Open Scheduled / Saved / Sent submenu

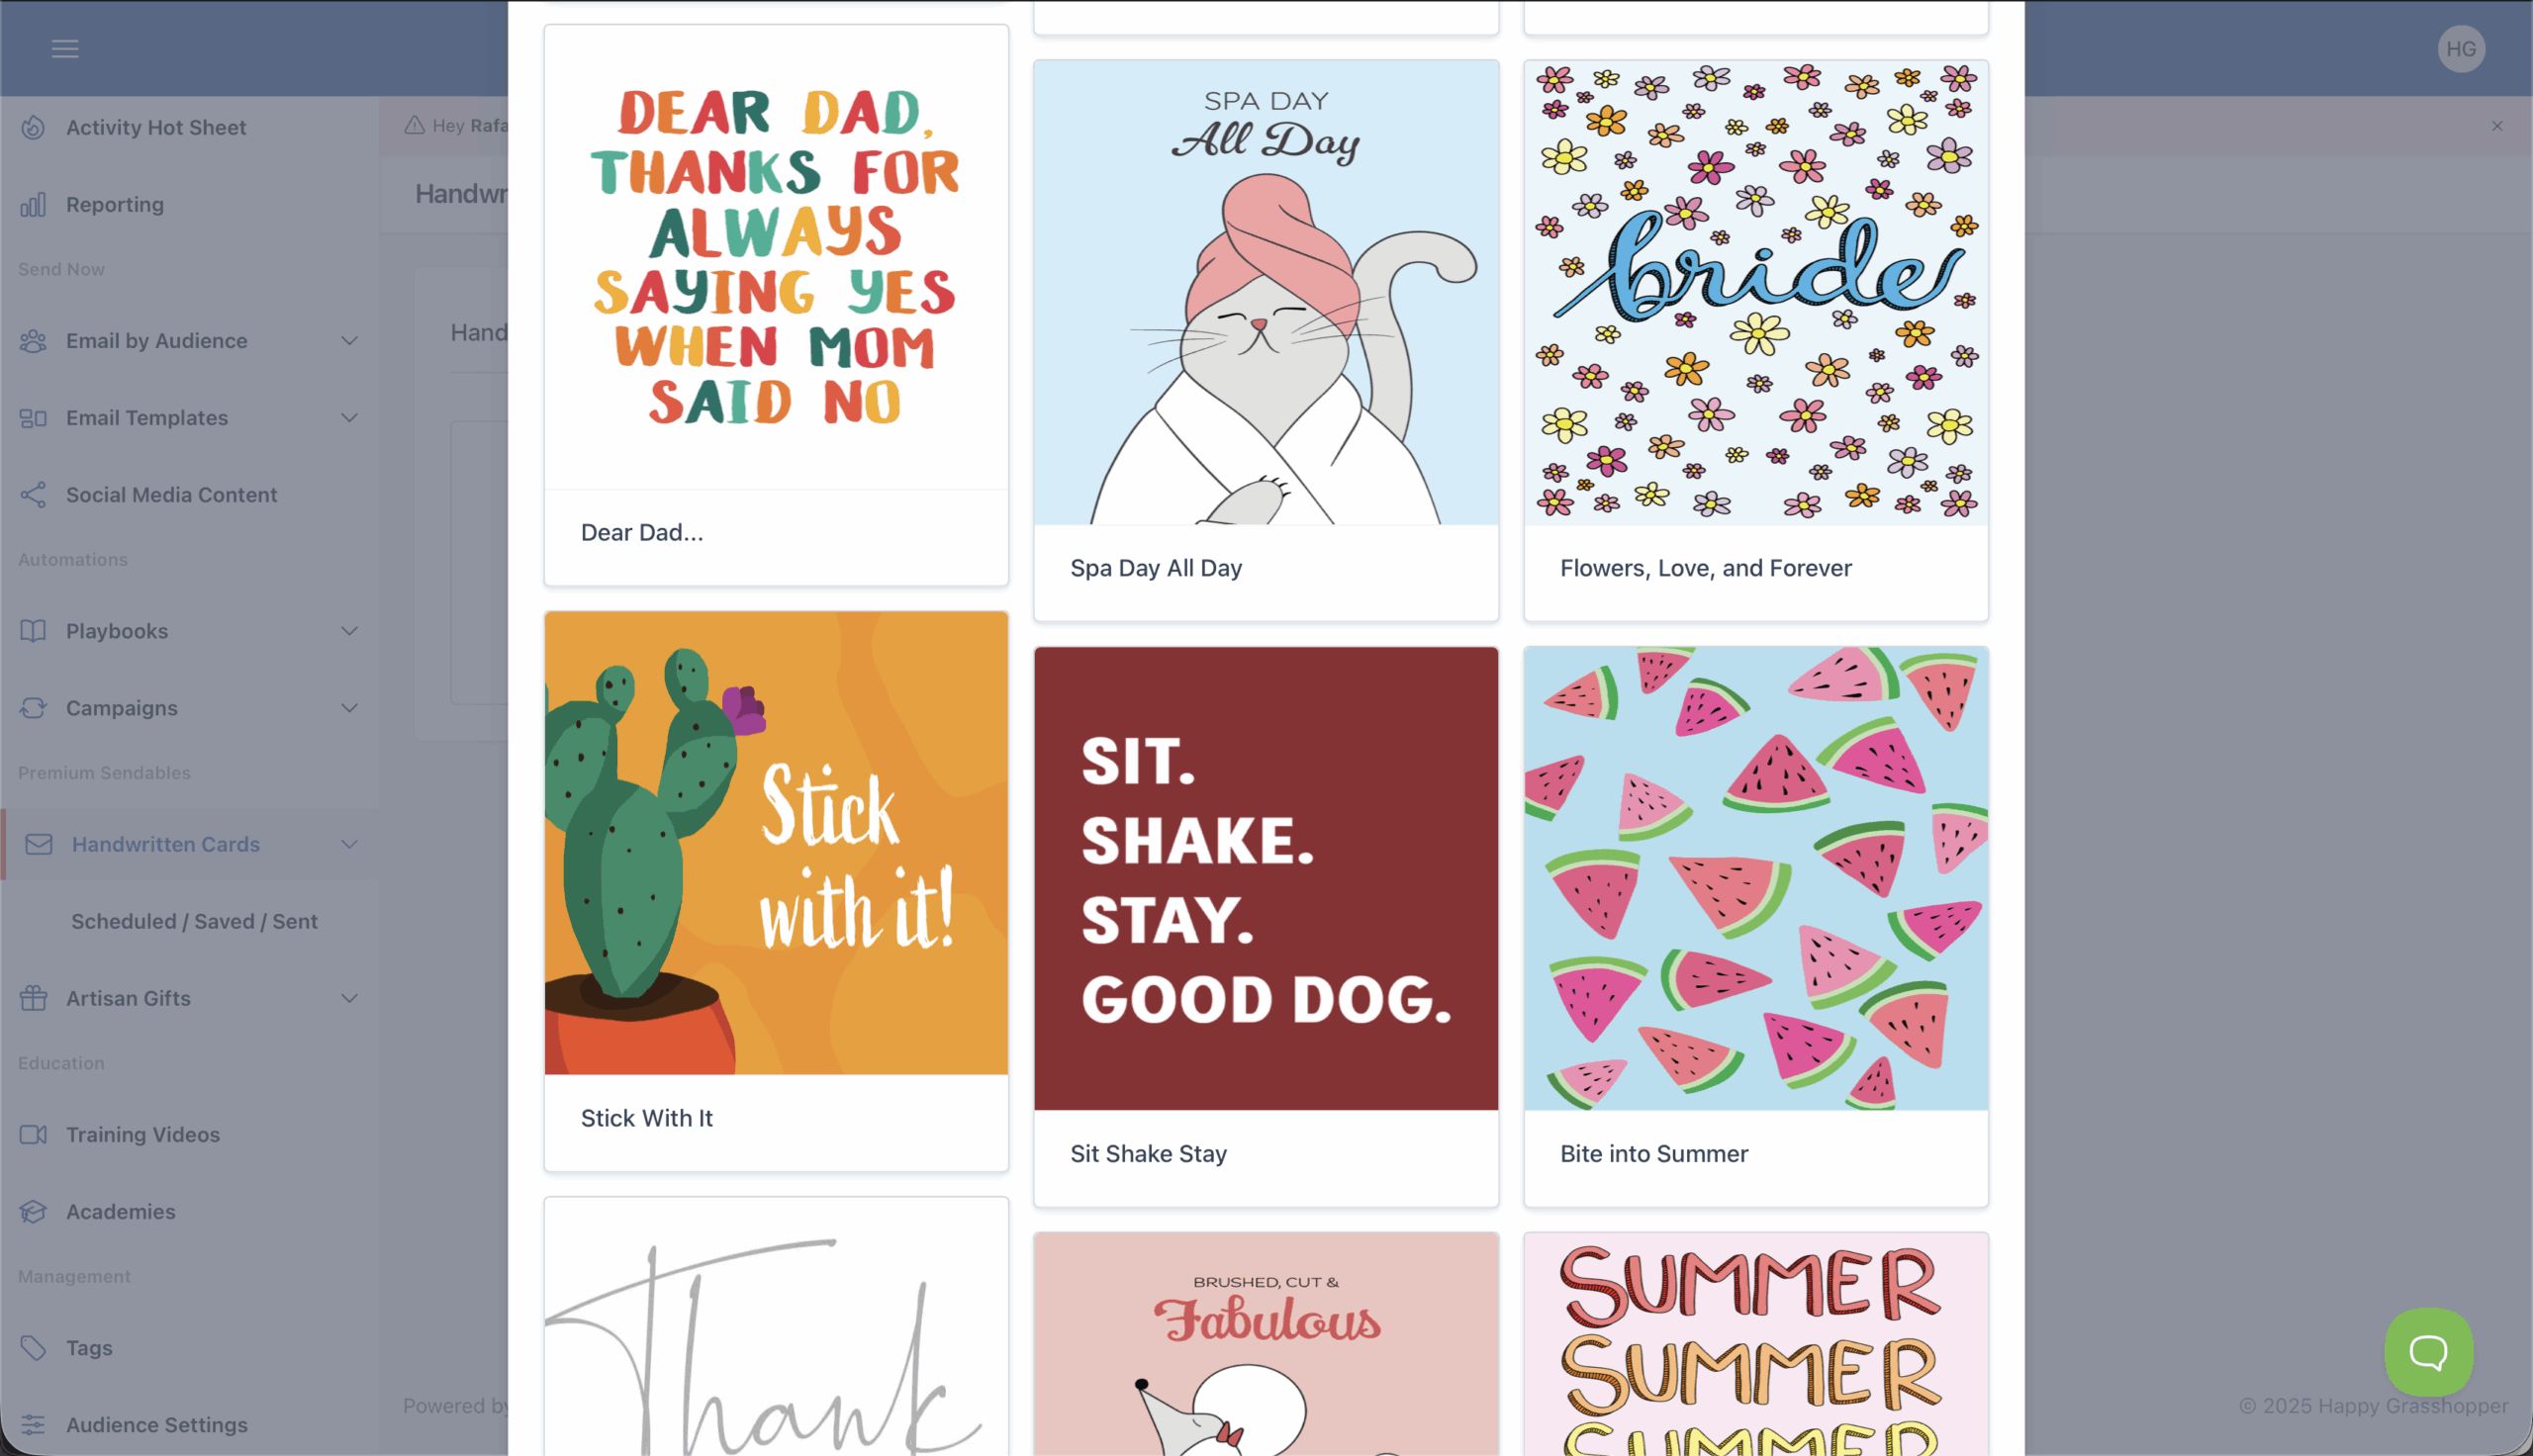point(194,921)
